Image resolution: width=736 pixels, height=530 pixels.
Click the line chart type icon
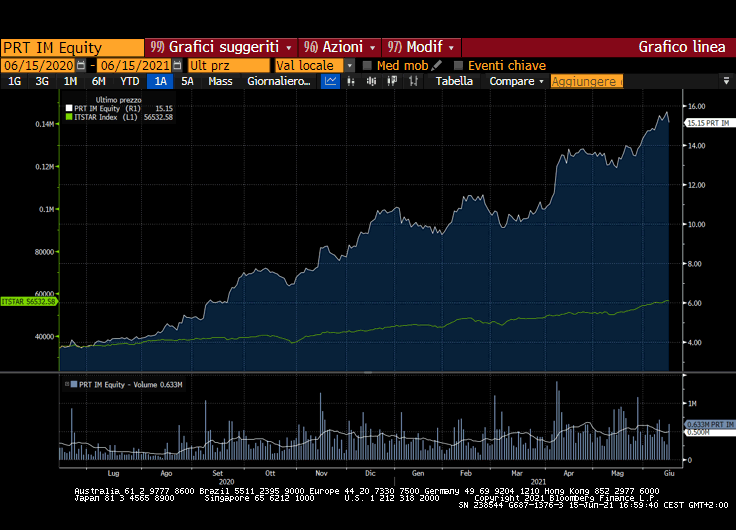(x=331, y=81)
